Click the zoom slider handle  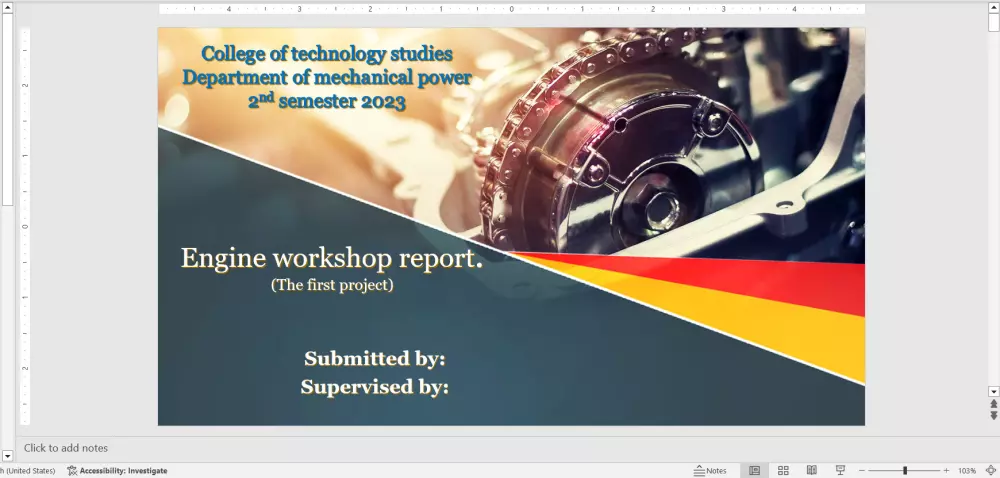pos(905,470)
